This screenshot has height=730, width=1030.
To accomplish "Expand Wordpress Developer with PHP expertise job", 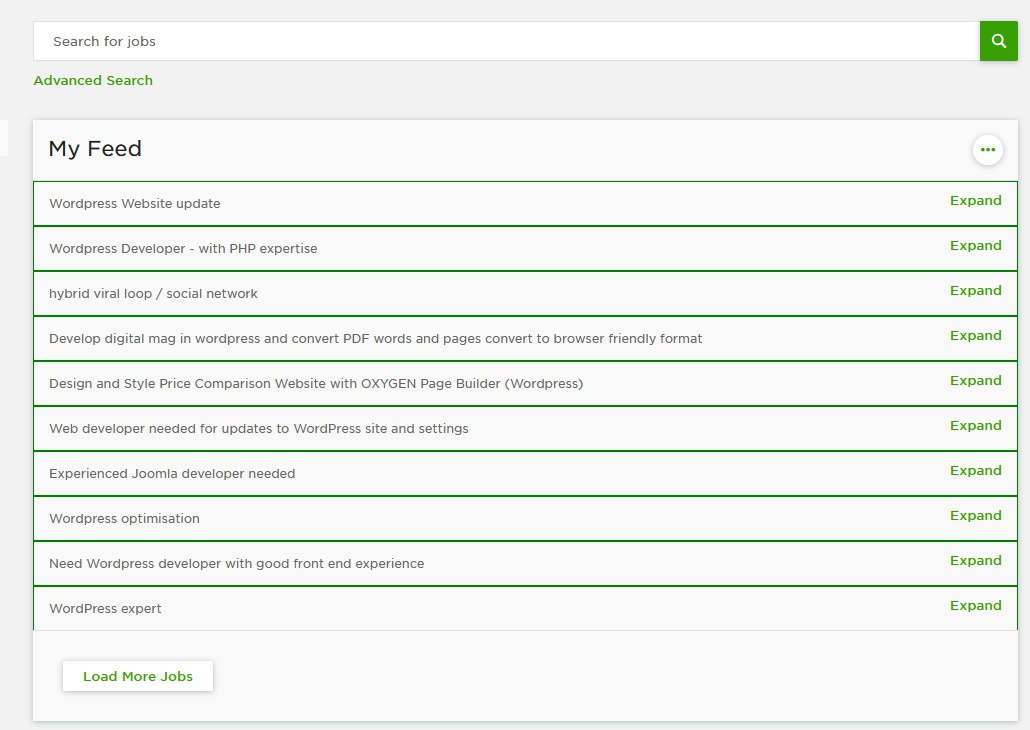I will click(x=975, y=245).
